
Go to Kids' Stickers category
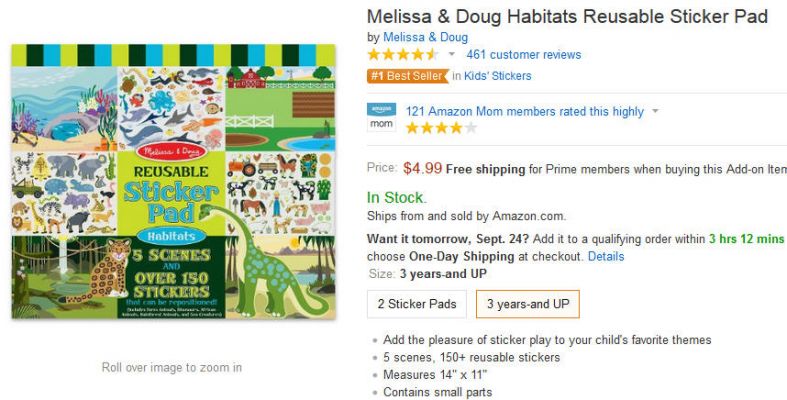pos(498,75)
